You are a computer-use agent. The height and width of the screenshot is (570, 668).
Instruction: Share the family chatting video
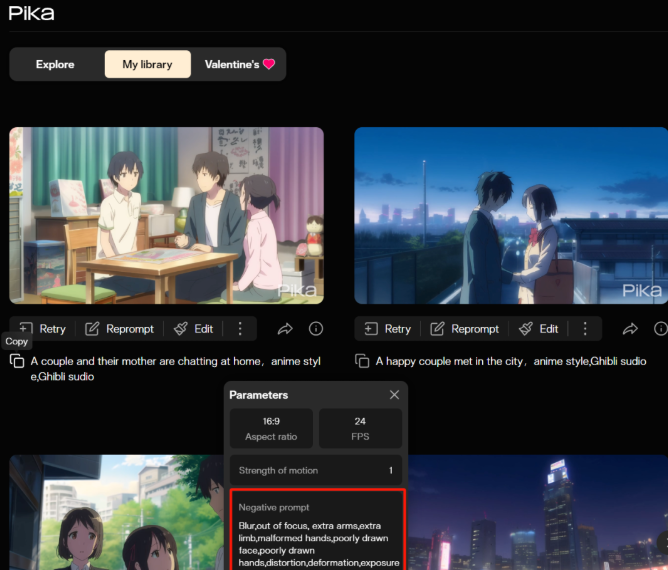coord(285,328)
